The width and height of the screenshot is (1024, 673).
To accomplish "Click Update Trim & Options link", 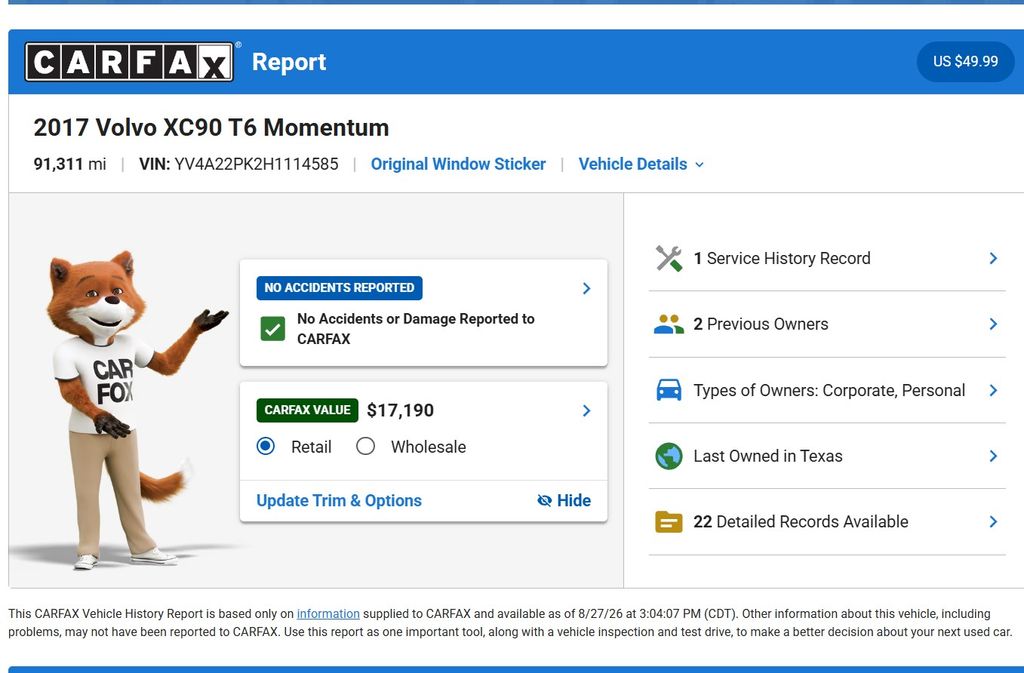I will coord(339,501).
